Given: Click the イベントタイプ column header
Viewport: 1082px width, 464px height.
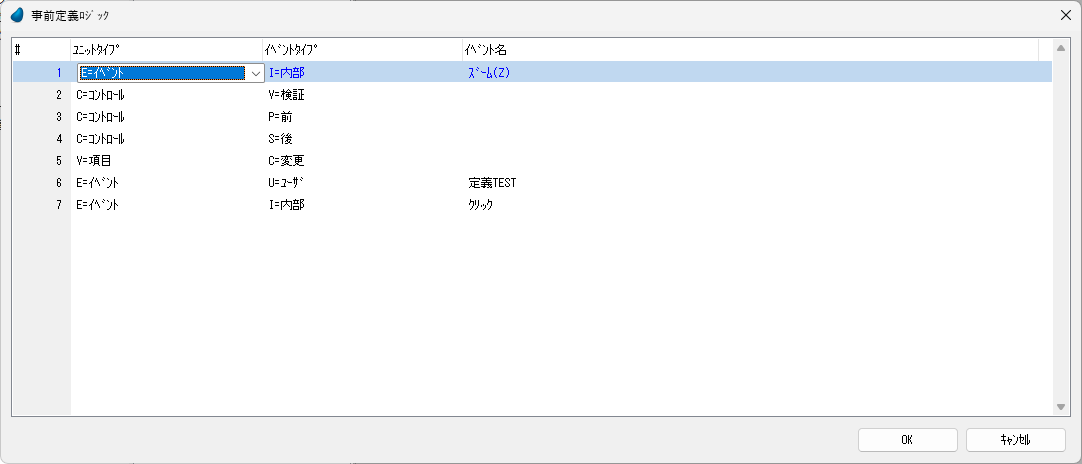Looking at the screenshot, I should click(x=361, y=49).
